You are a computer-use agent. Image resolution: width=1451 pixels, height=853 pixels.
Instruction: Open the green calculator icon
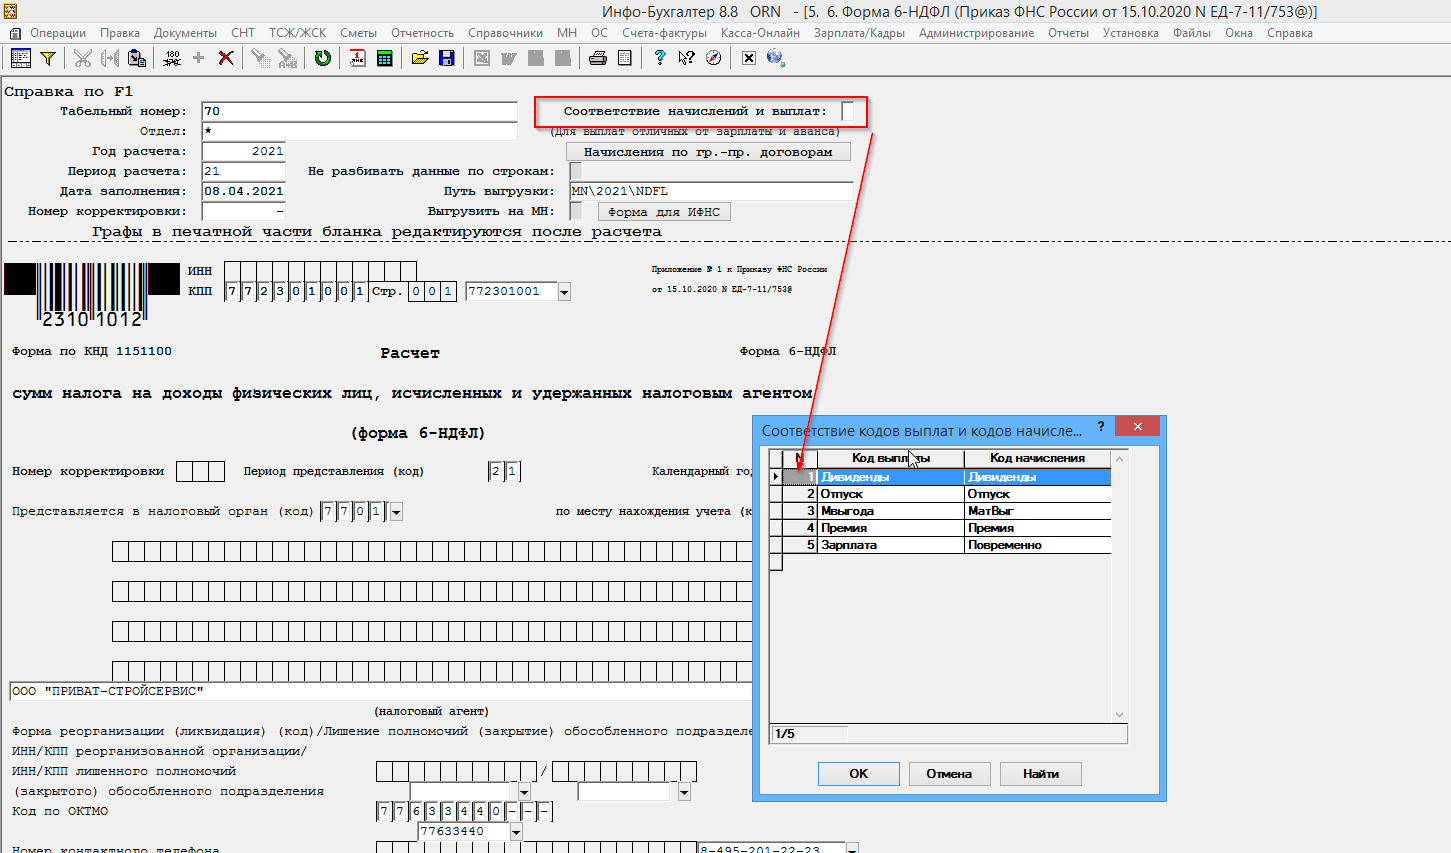tap(384, 58)
